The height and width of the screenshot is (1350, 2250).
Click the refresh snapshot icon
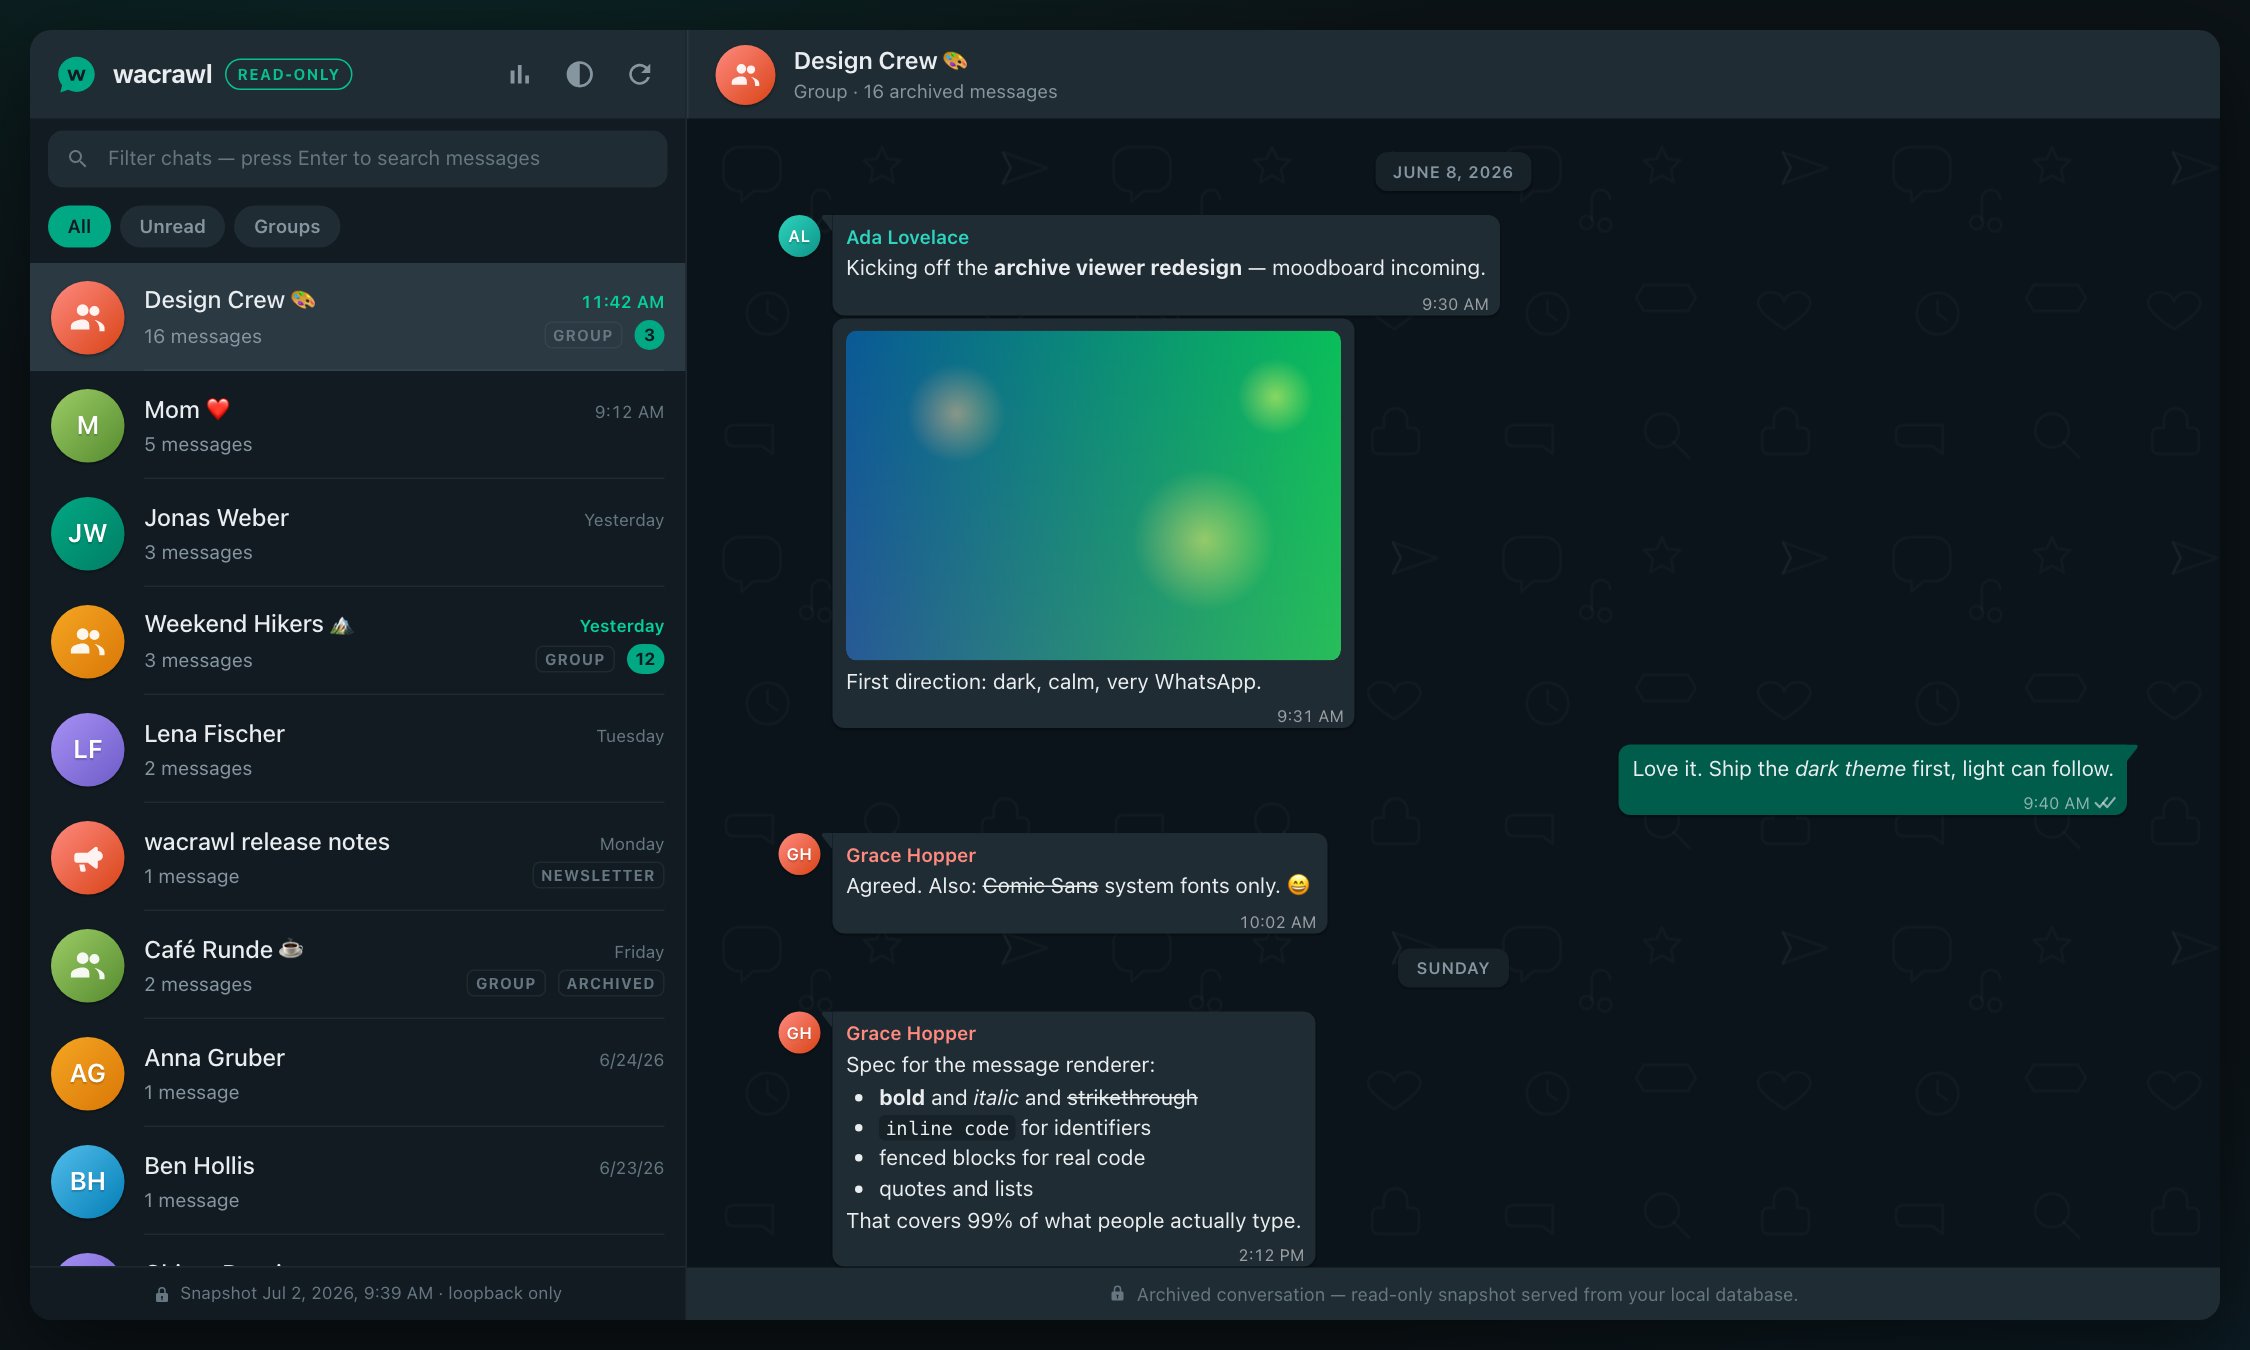point(640,75)
